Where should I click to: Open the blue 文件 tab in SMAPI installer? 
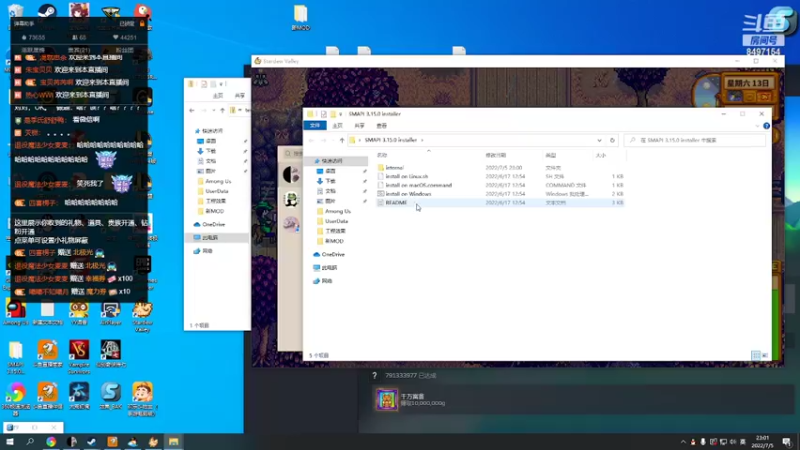click(315, 126)
